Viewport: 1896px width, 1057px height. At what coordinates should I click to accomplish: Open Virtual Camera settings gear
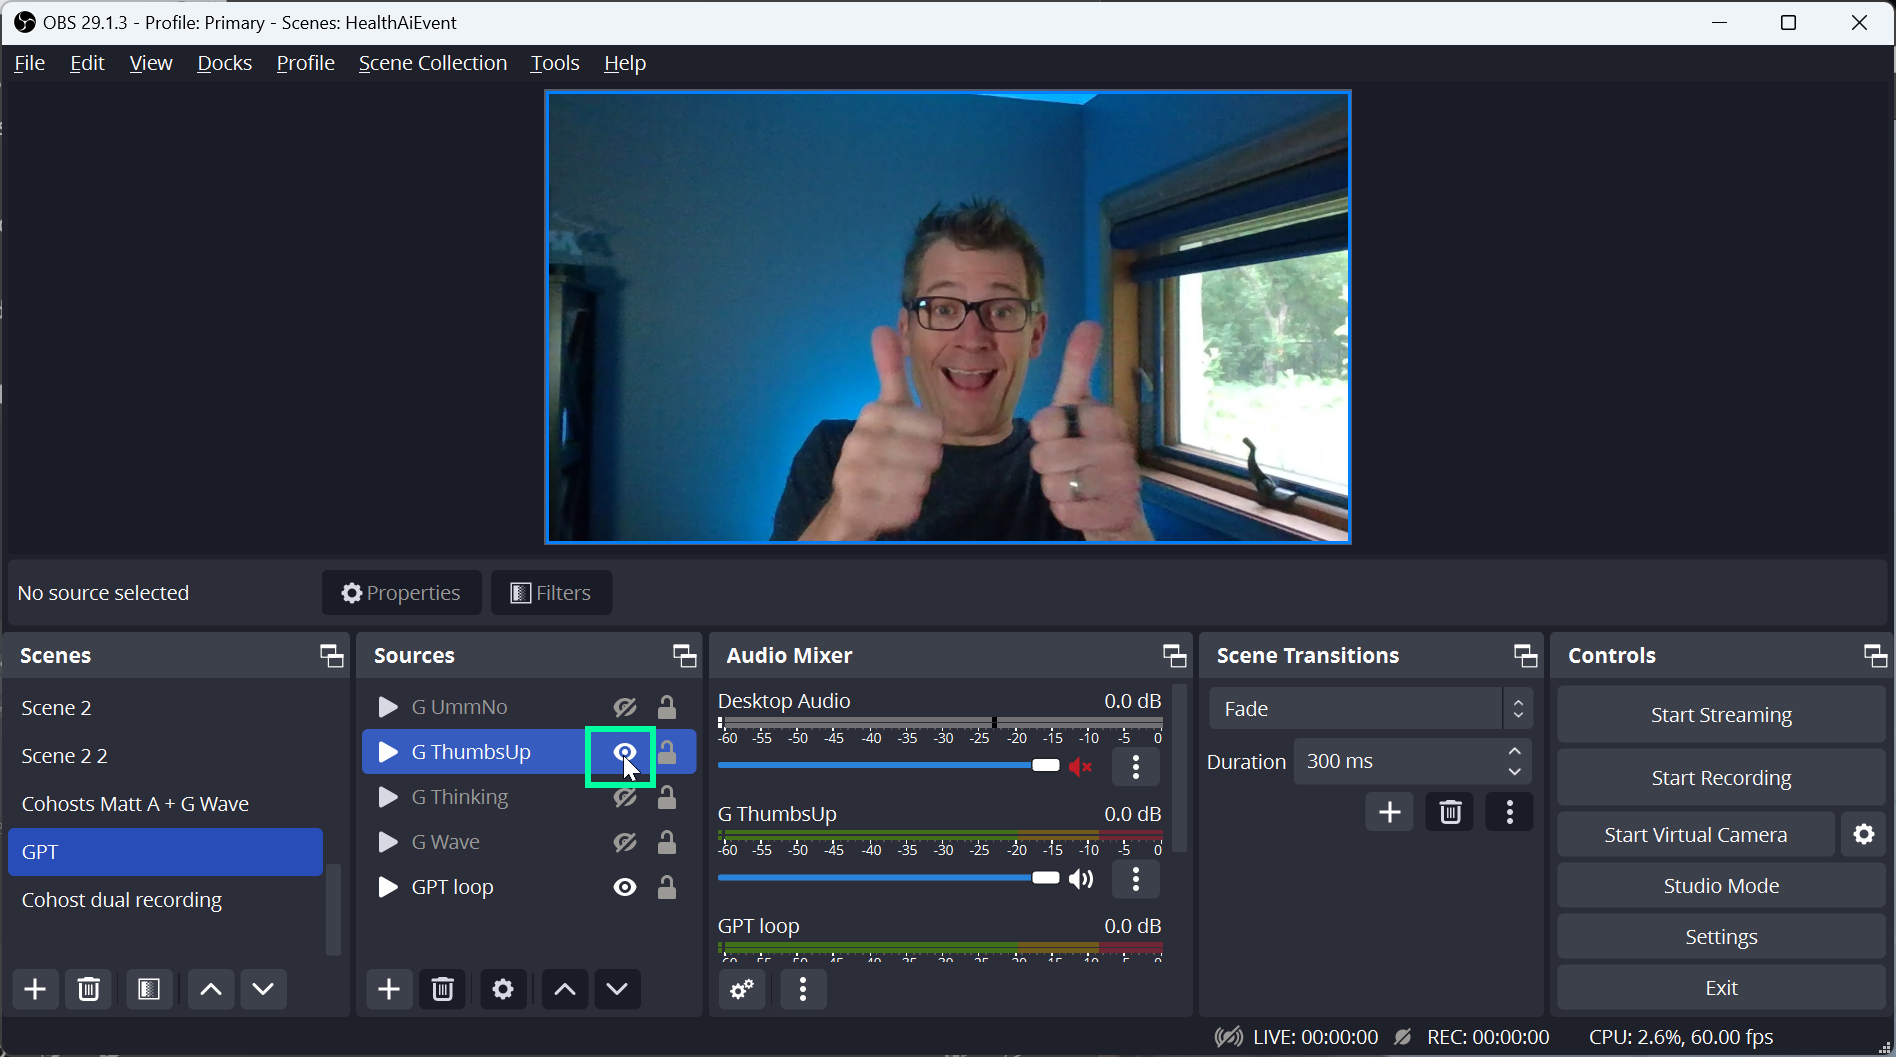pos(1864,834)
